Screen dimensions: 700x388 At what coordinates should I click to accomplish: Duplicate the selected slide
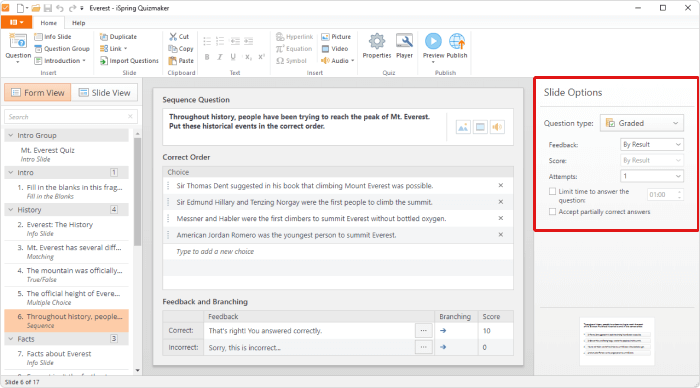coord(118,37)
